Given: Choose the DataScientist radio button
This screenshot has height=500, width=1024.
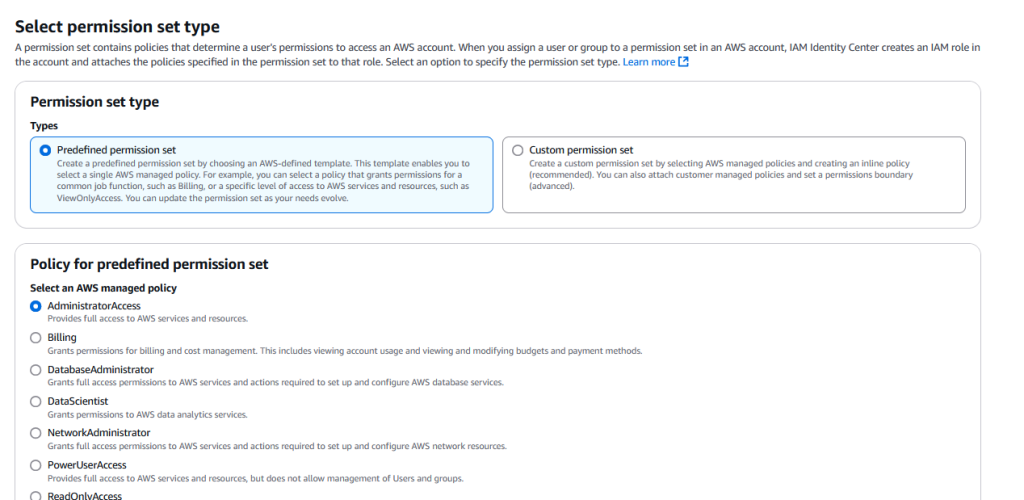Looking at the screenshot, I should click(36, 401).
